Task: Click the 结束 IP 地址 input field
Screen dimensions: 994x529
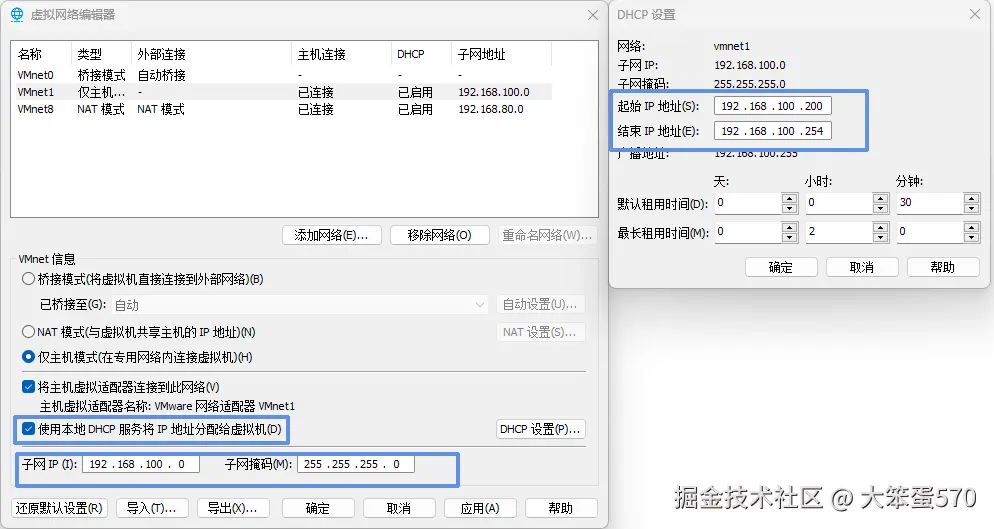Action: pos(773,131)
